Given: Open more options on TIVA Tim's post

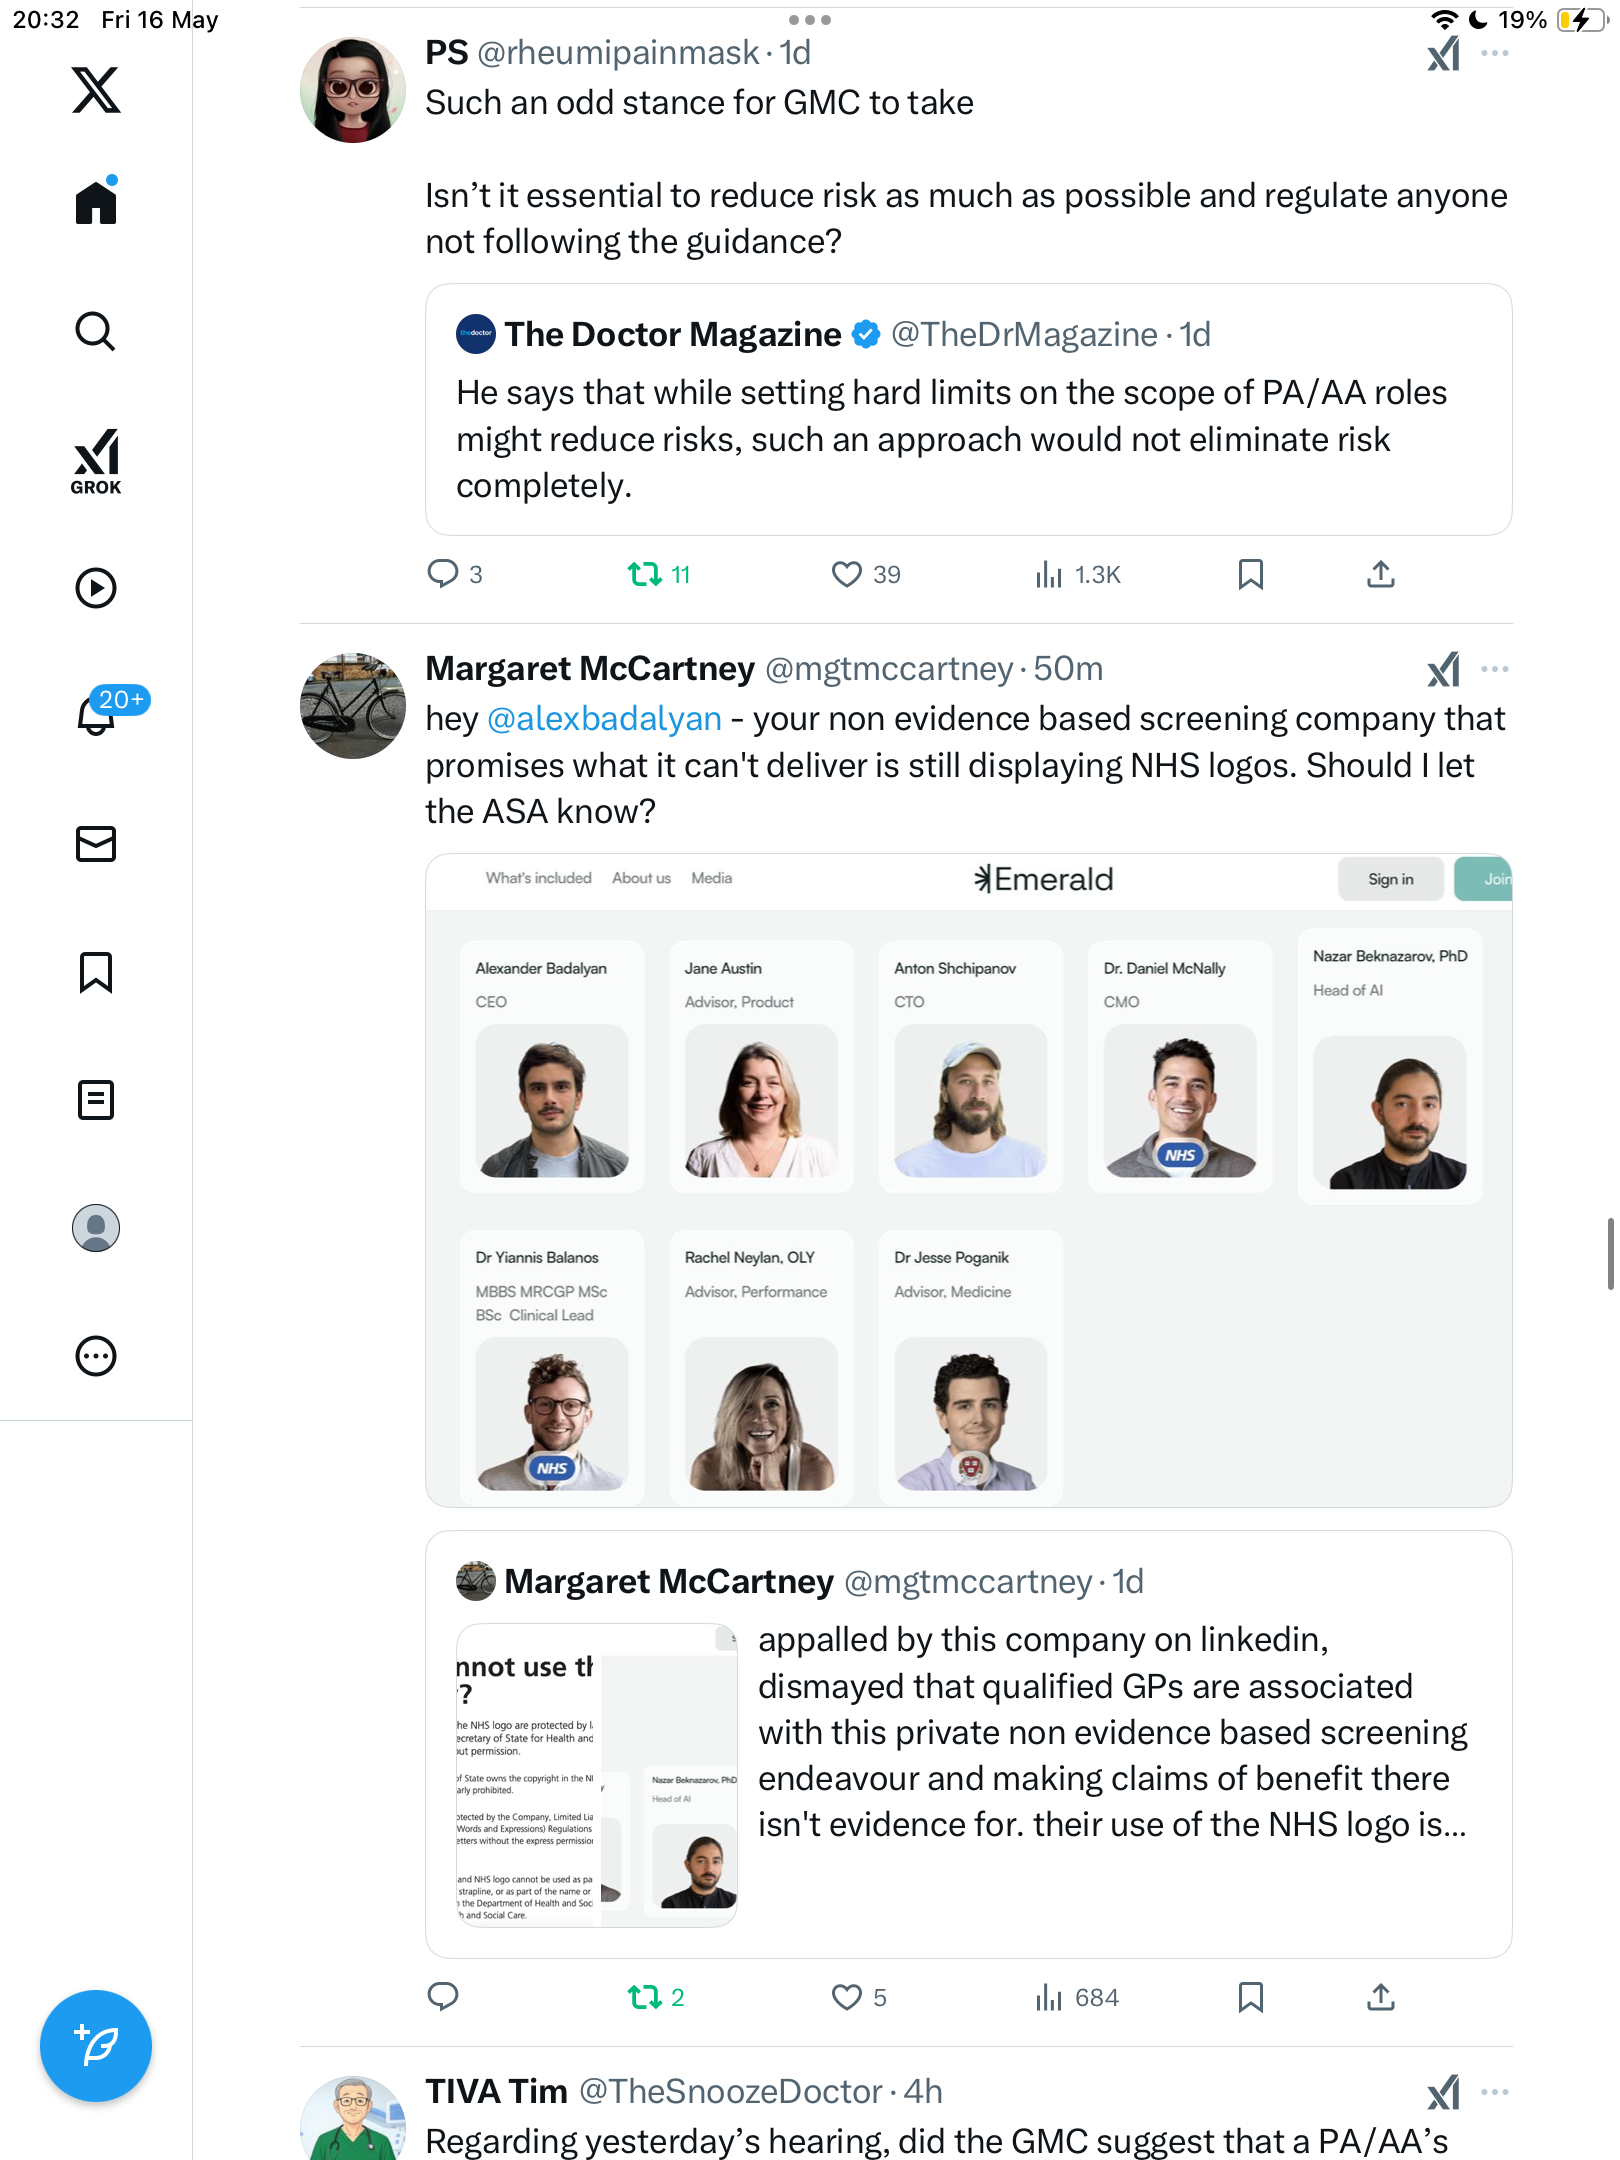Looking at the screenshot, I should 1495,2092.
